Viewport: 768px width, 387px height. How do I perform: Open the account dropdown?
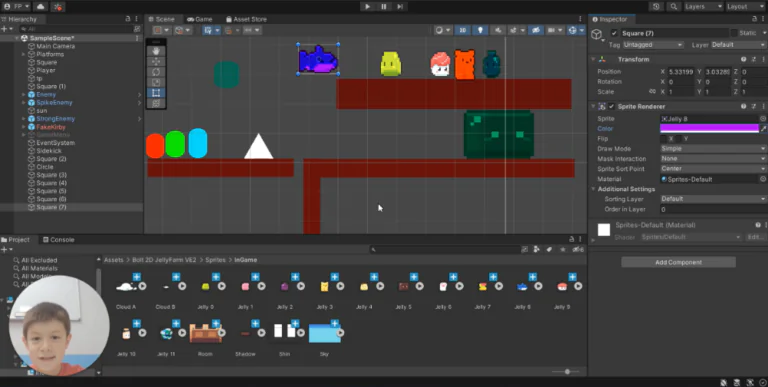pos(17,6)
